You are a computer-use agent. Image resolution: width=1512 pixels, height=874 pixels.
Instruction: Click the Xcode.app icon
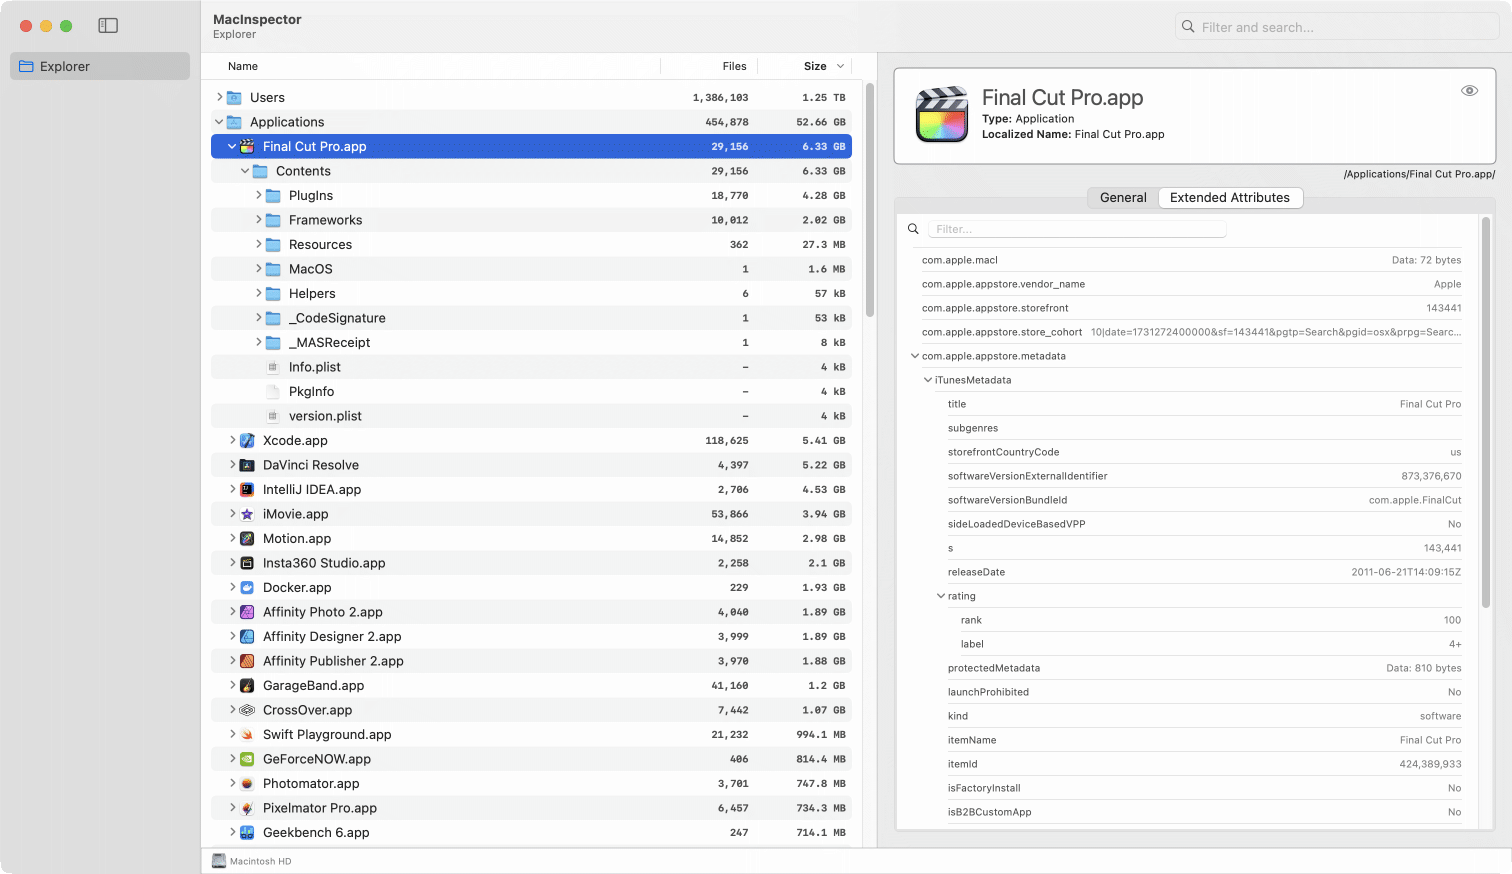(x=247, y=440)
